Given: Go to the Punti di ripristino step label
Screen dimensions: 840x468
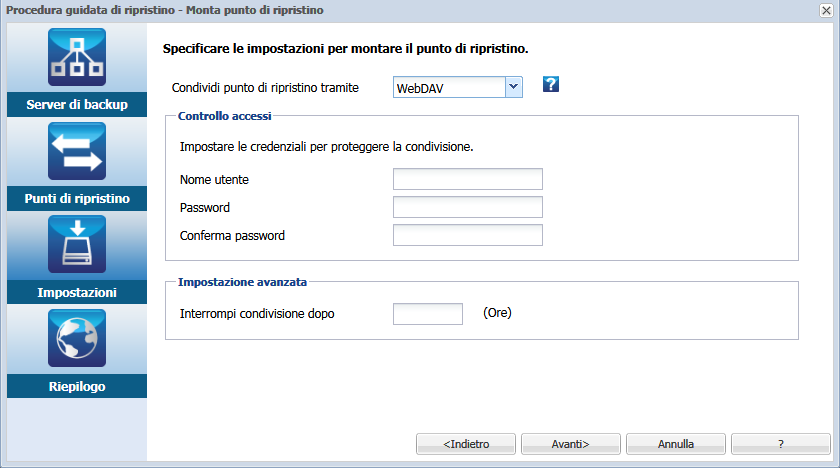Looking at the screenshot, I should pyautogui.click(x=77, y=199).
